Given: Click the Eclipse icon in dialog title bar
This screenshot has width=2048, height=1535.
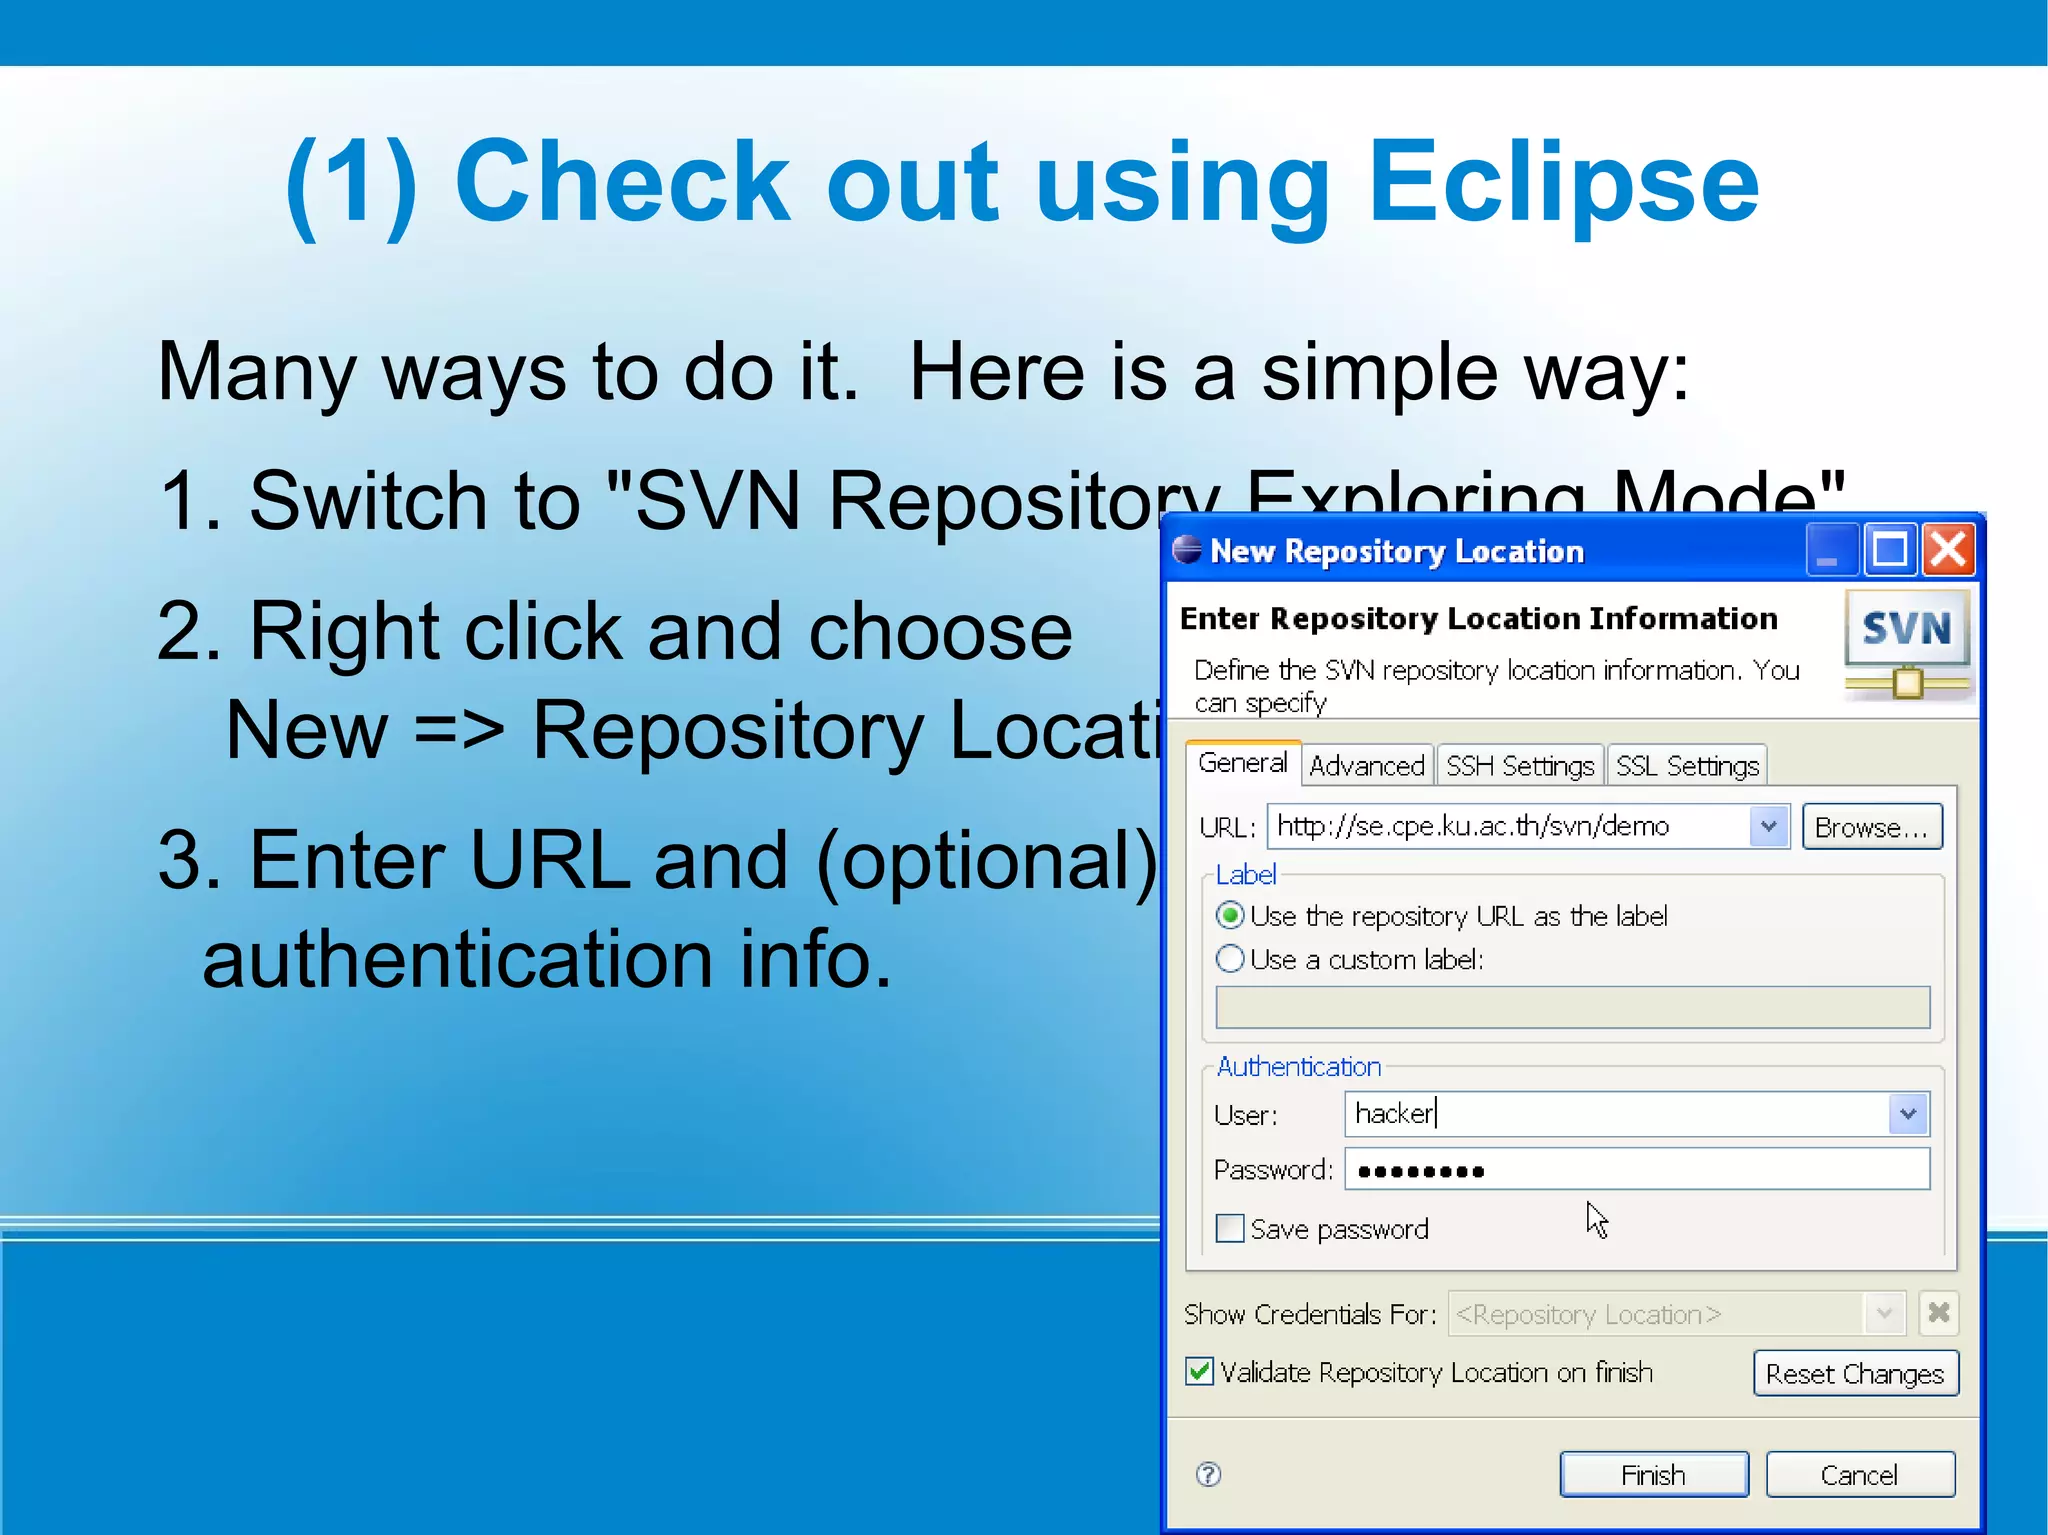Looking at the screenshot, I should [1187, 550].
